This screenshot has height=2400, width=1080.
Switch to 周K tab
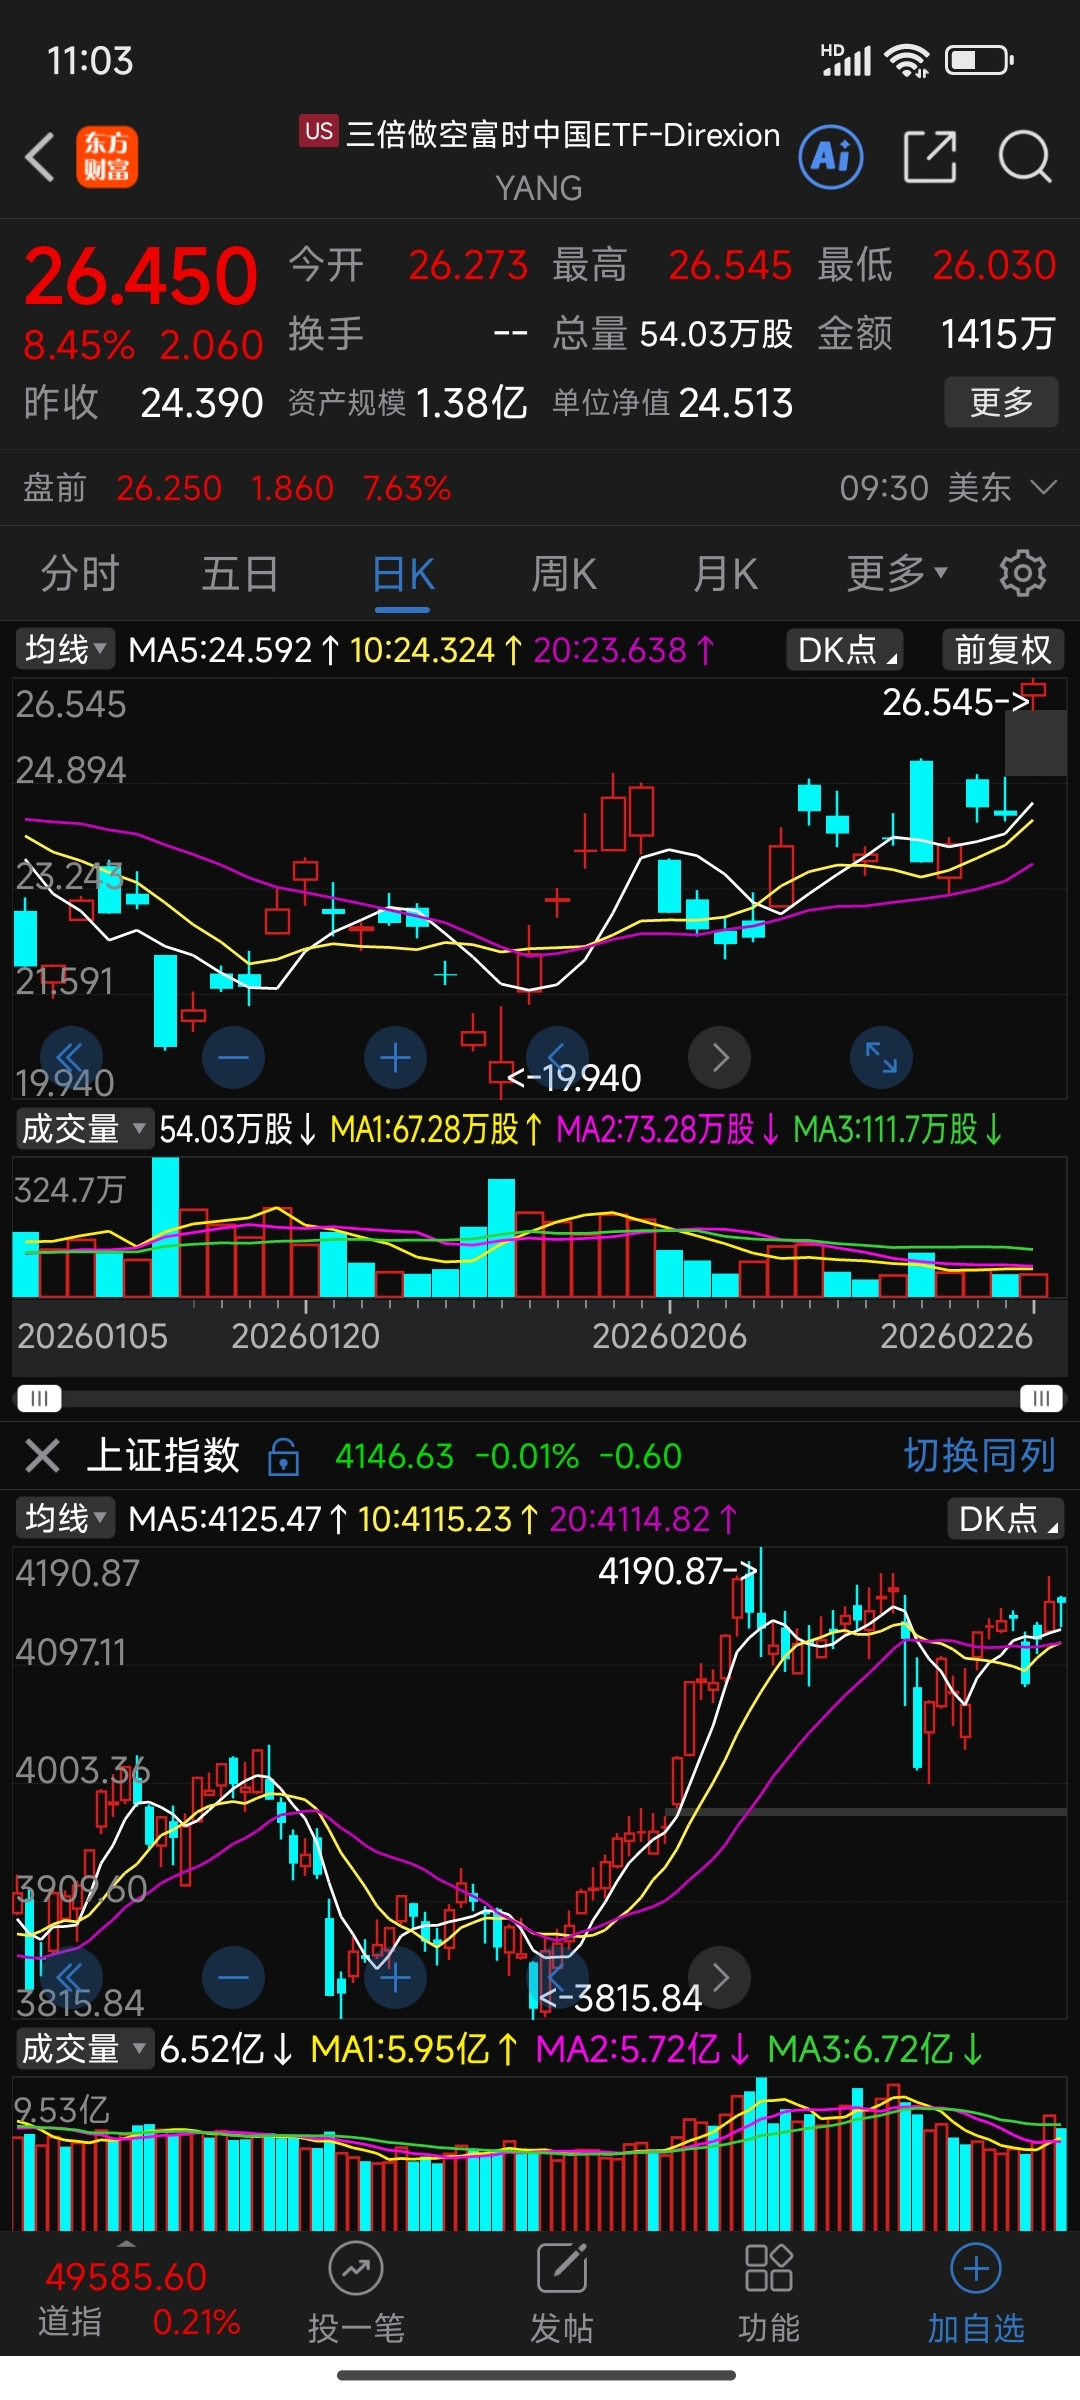(564, 574)
